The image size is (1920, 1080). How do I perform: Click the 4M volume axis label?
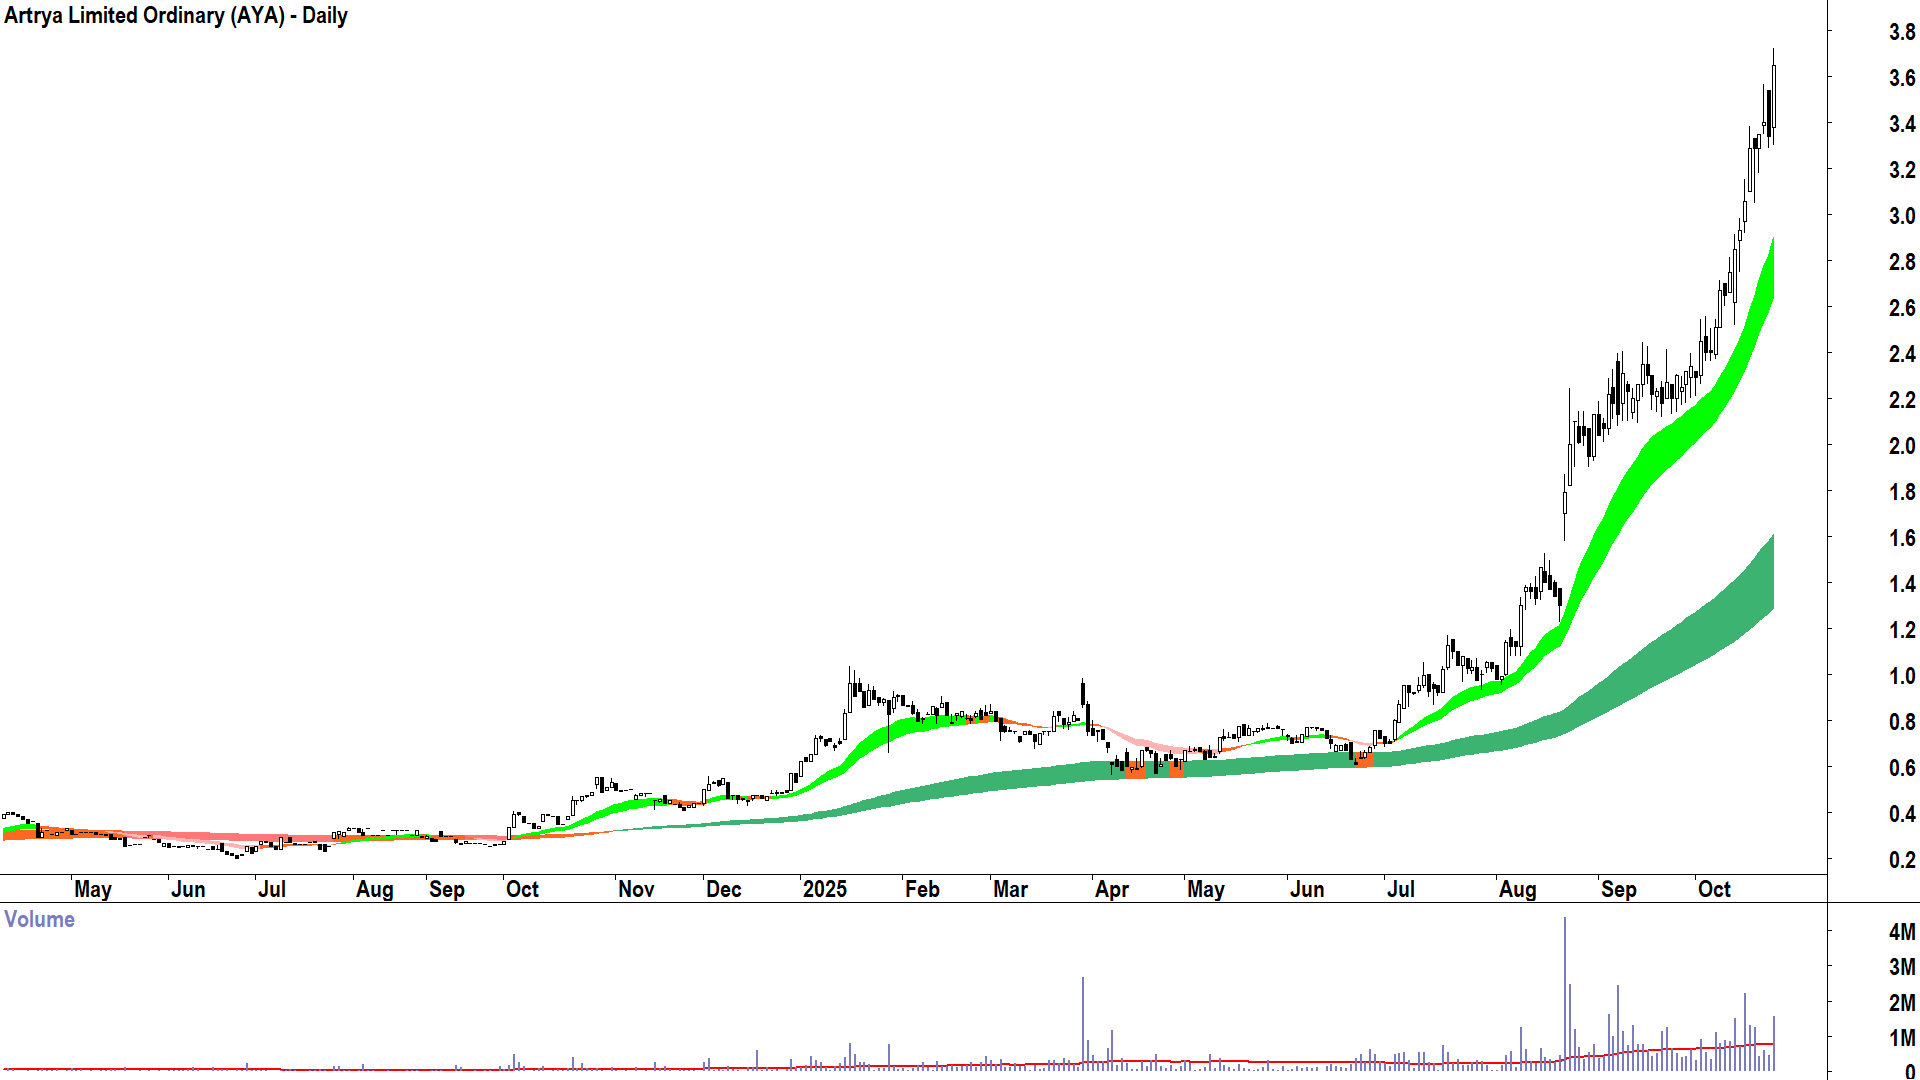pyautogui.click(x=1901, y=932)
